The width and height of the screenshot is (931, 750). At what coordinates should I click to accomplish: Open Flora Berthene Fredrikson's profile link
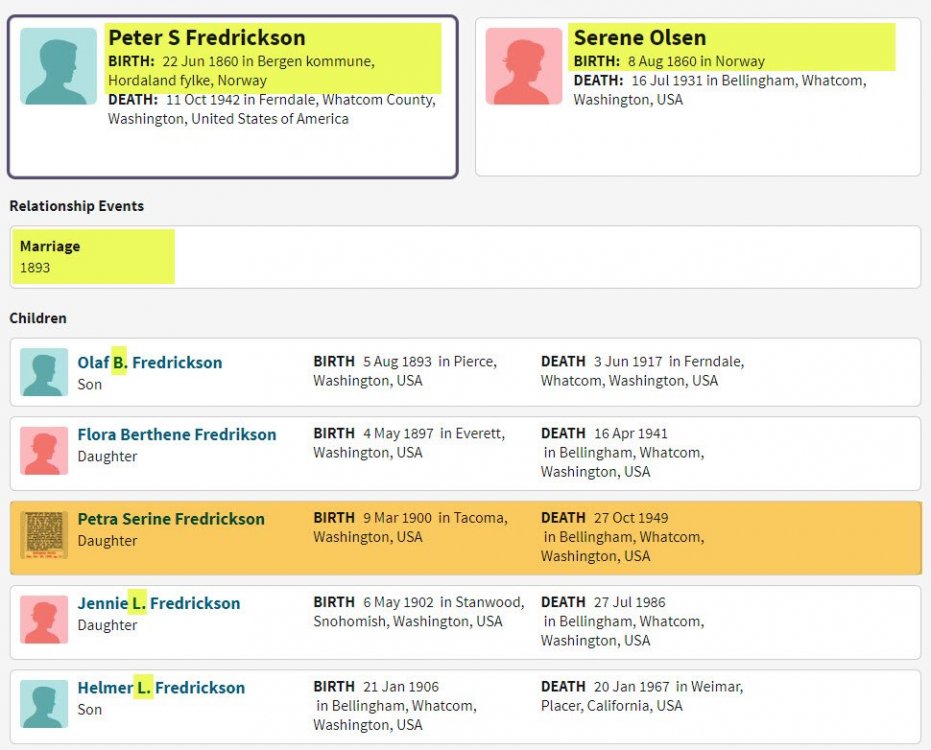(x=177, y=435)
